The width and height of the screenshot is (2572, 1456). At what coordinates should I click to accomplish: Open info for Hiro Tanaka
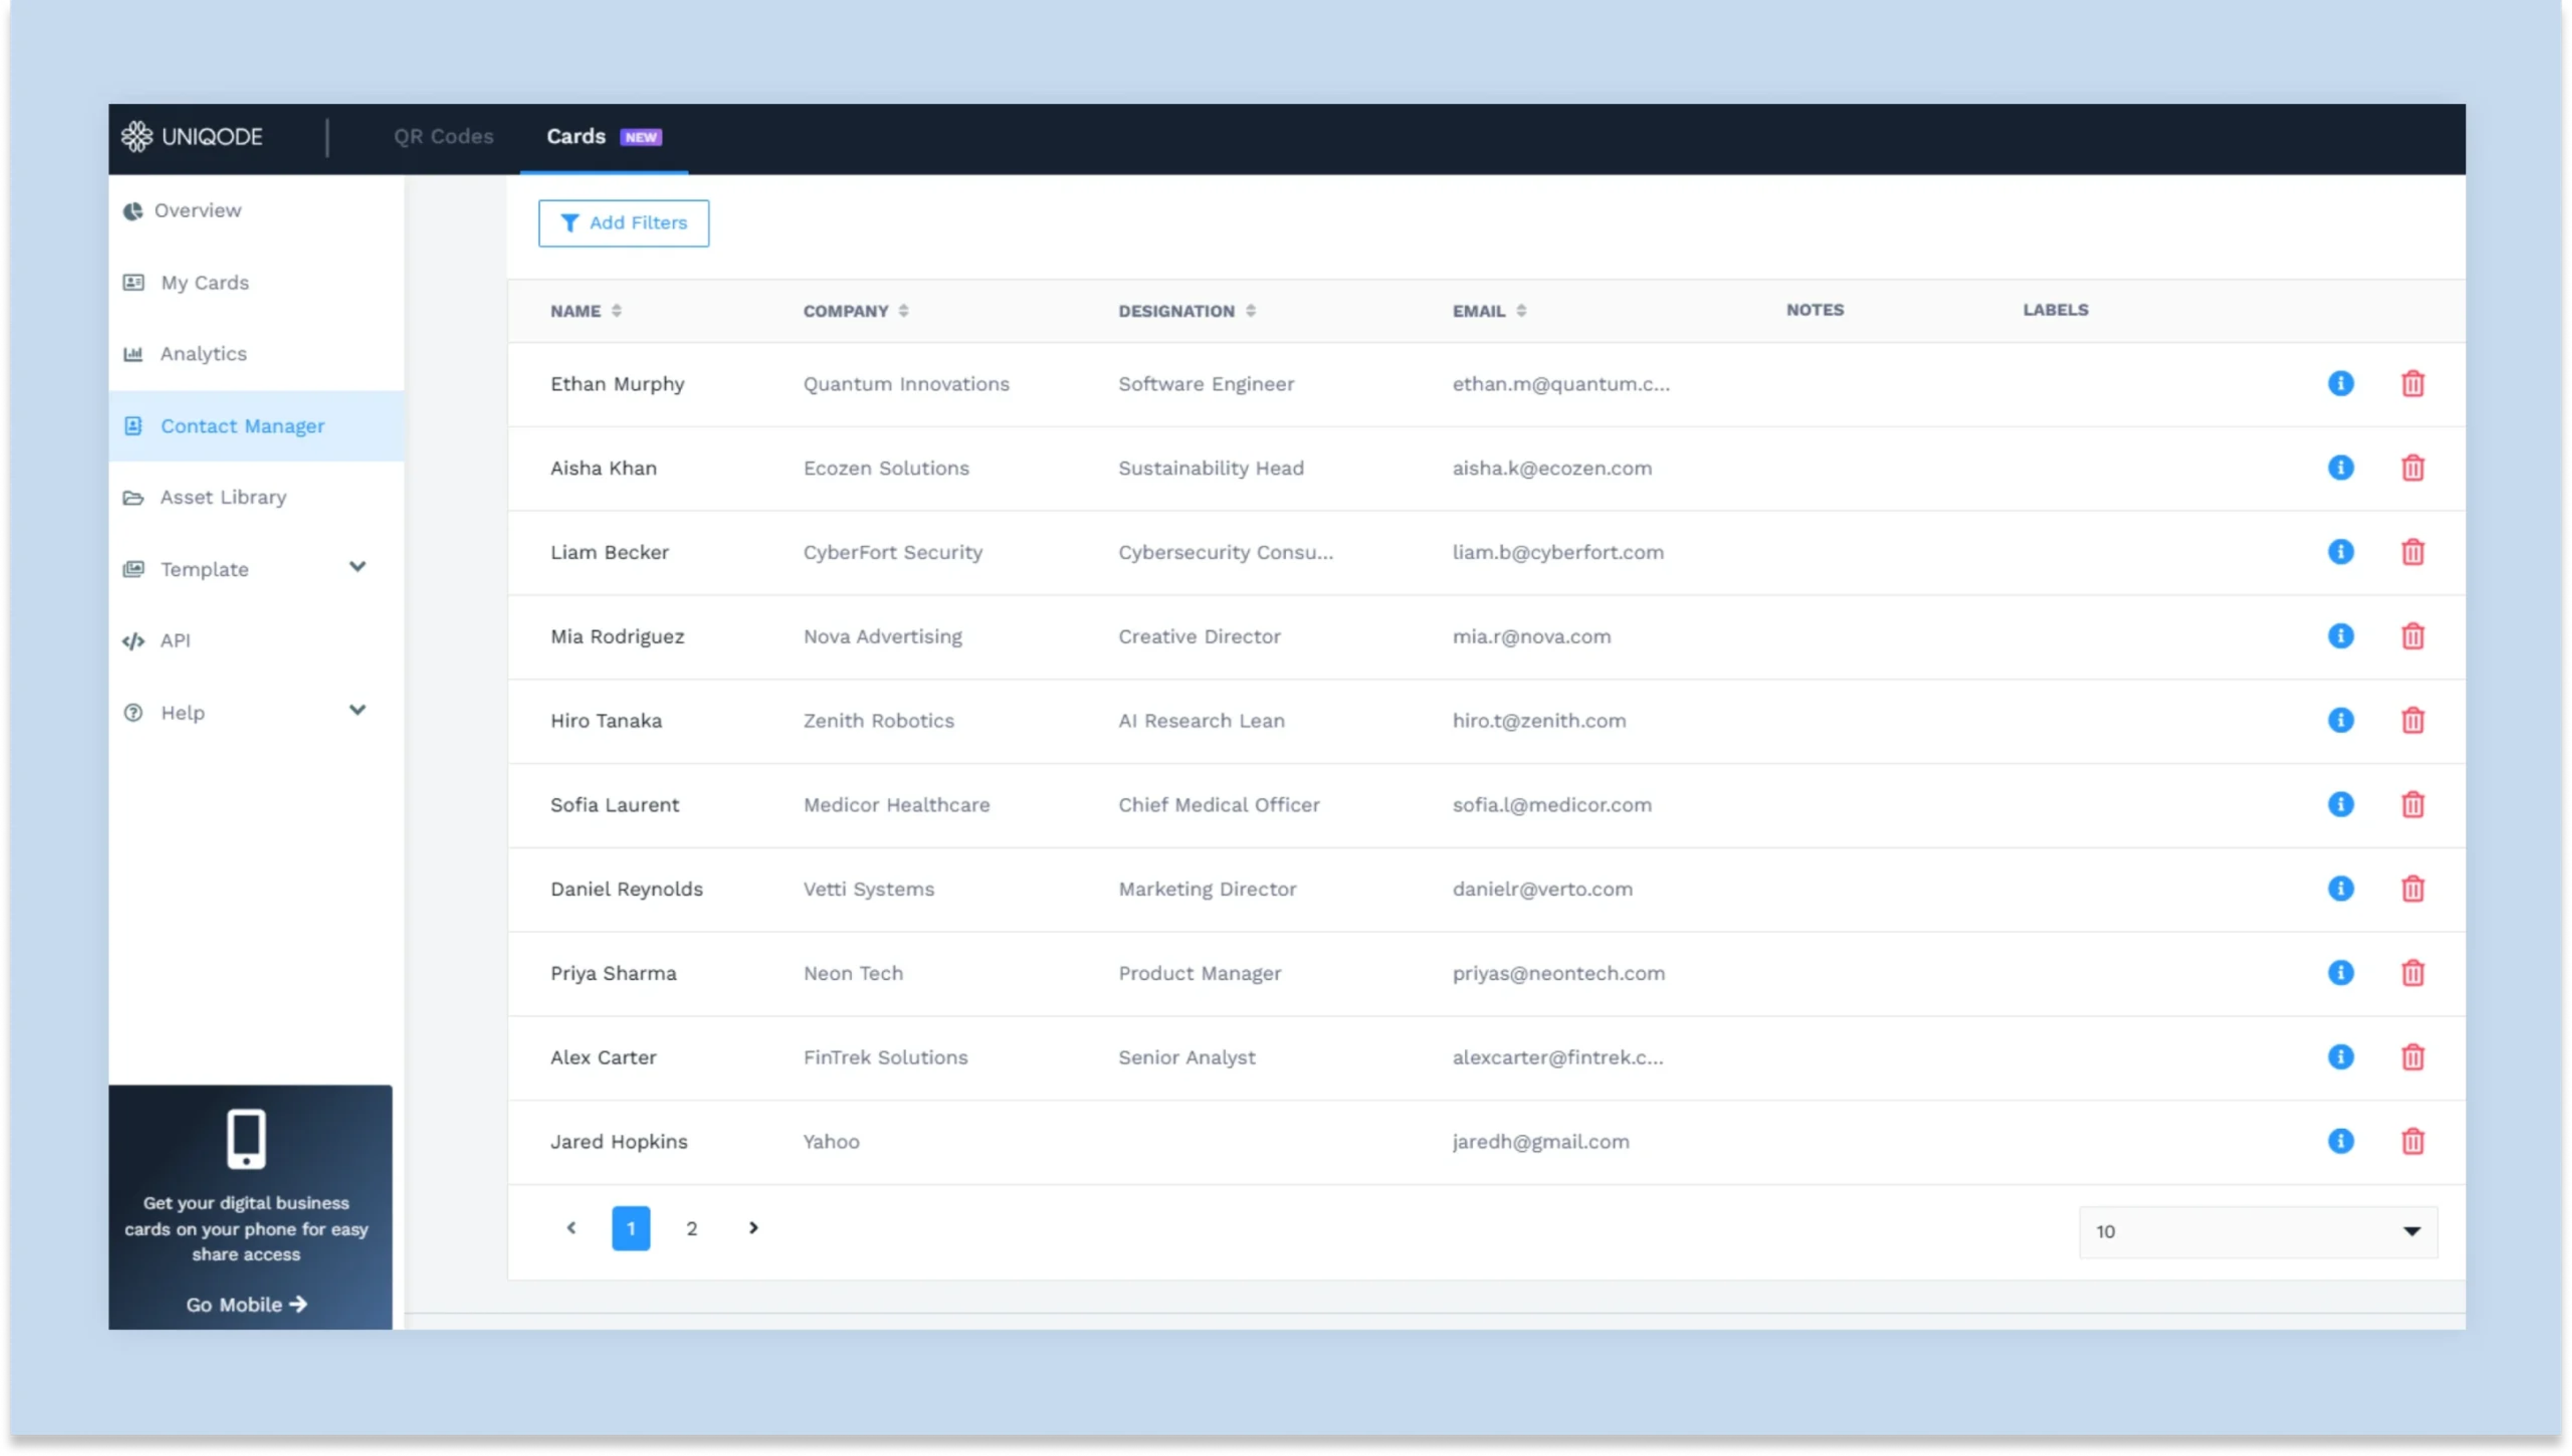pos(2340,720)
